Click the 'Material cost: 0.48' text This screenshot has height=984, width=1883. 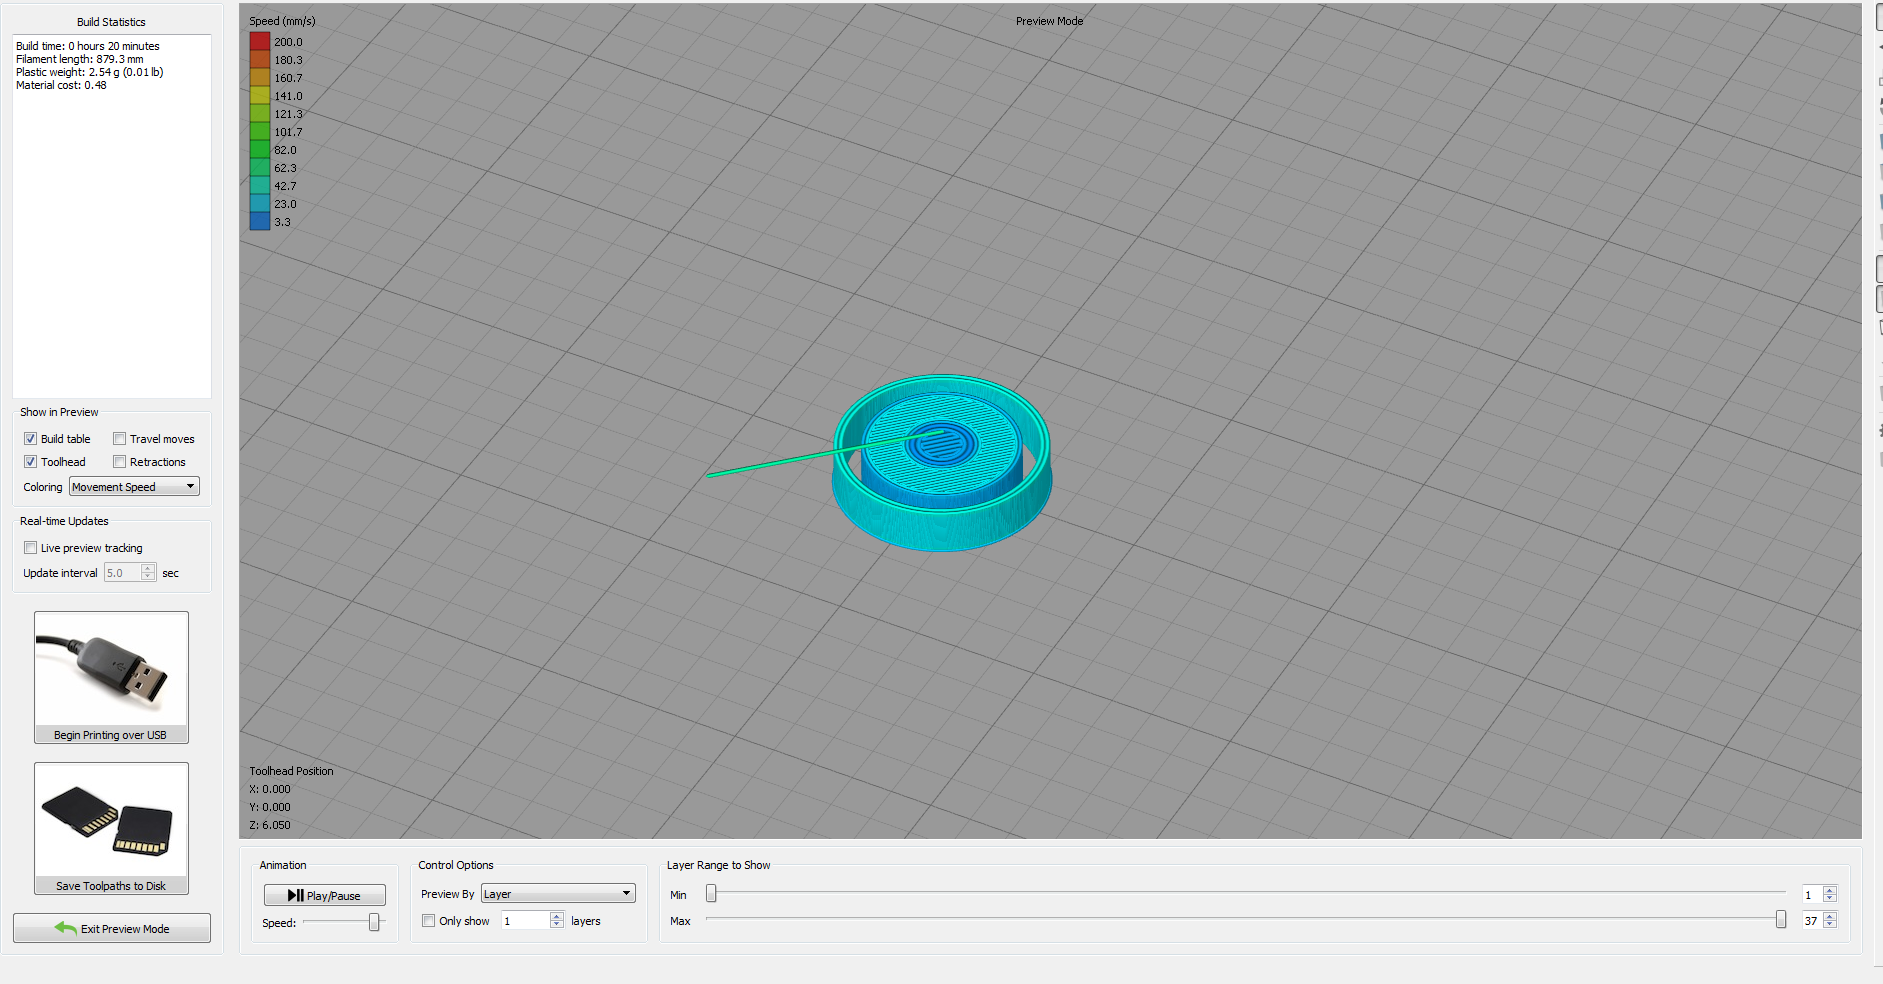(61, 85)
